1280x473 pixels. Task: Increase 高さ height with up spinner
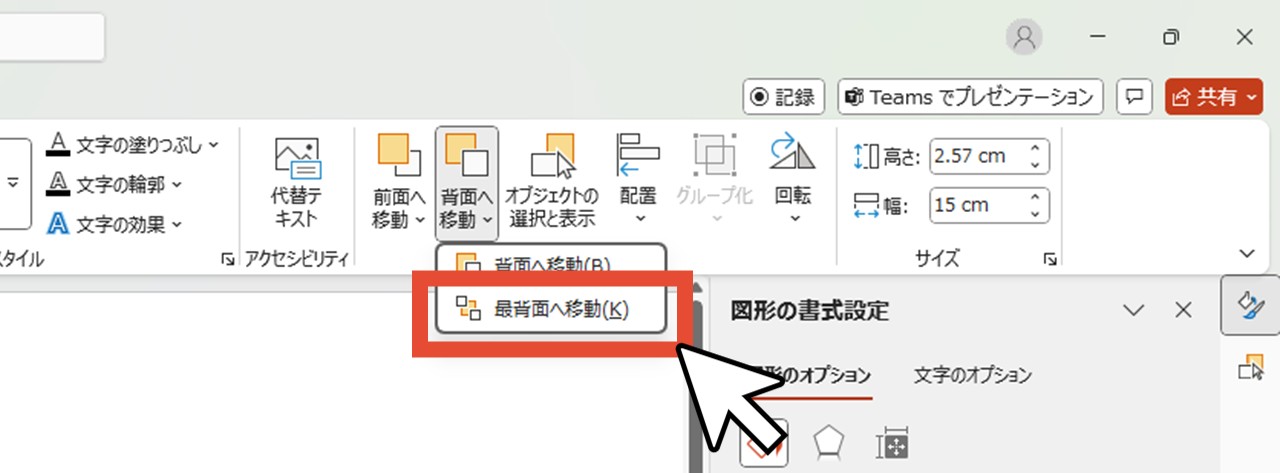(x=1037, y=148)
